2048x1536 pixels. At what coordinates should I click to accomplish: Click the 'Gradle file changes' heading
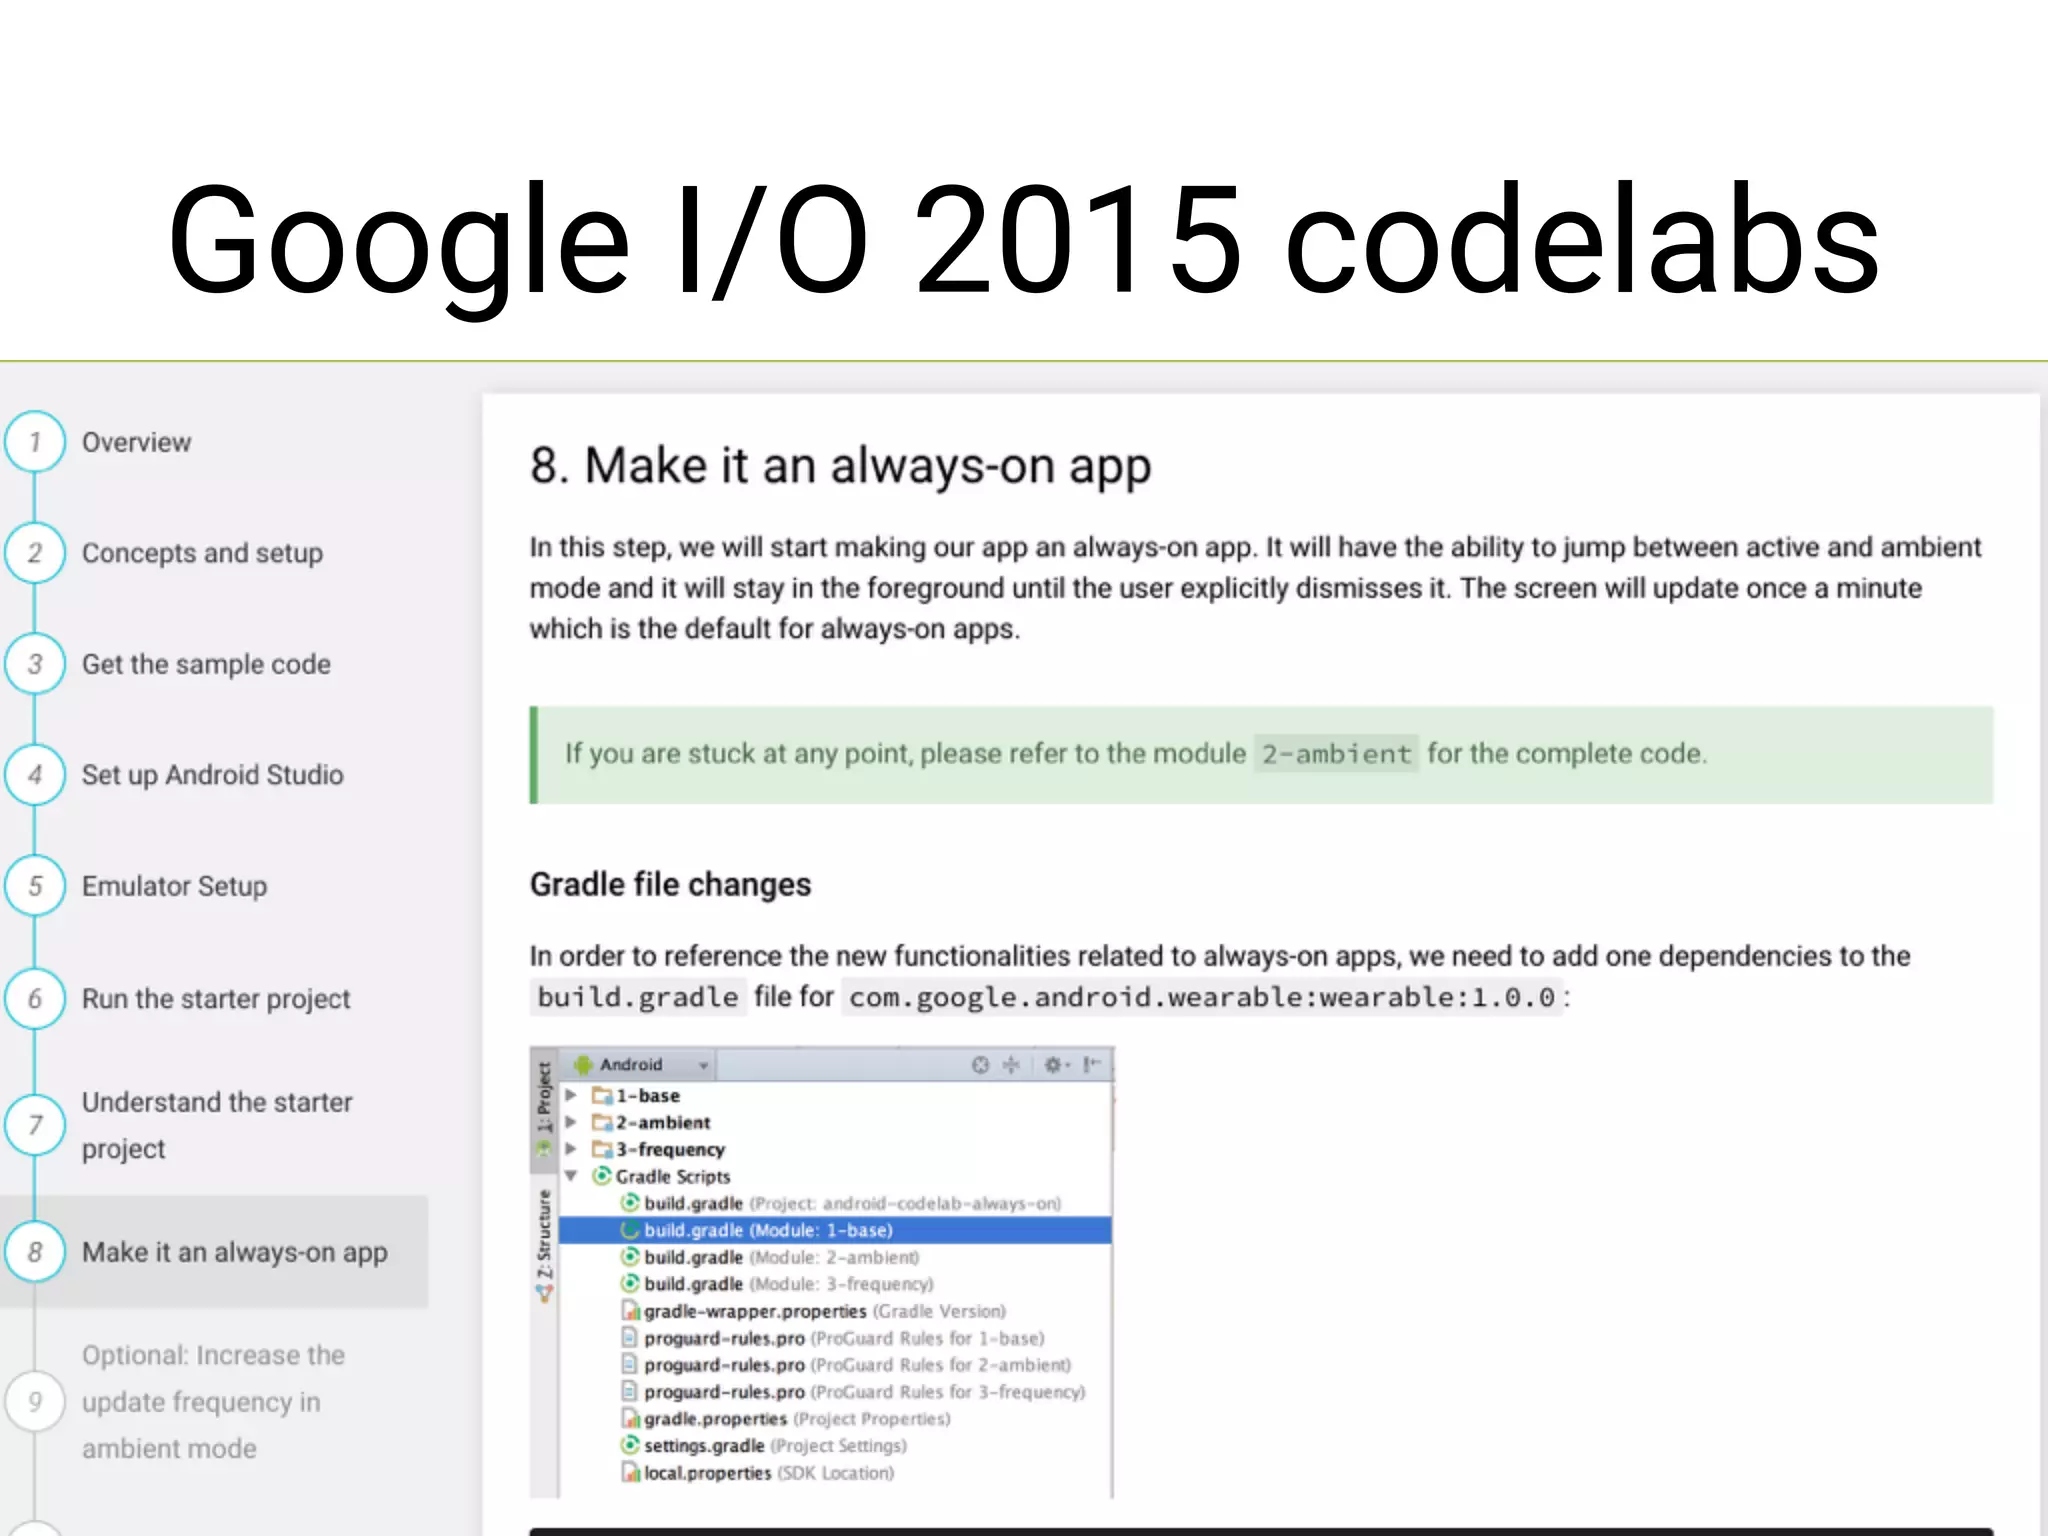click(x=670, y=884)
